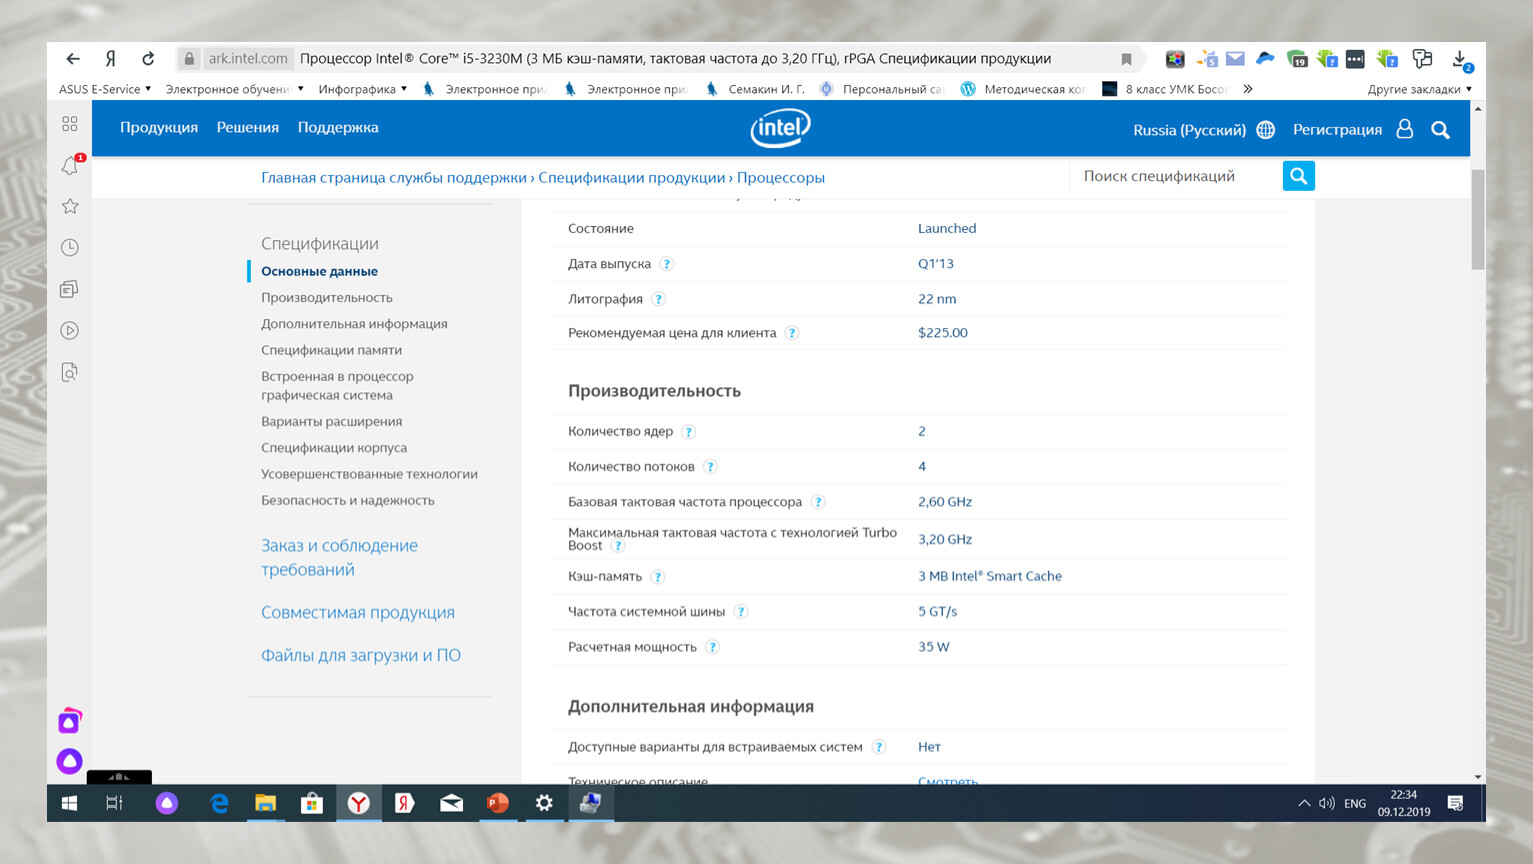Click the blue specification search button
Viewport: 1533px width, 864px height.
1298,176
